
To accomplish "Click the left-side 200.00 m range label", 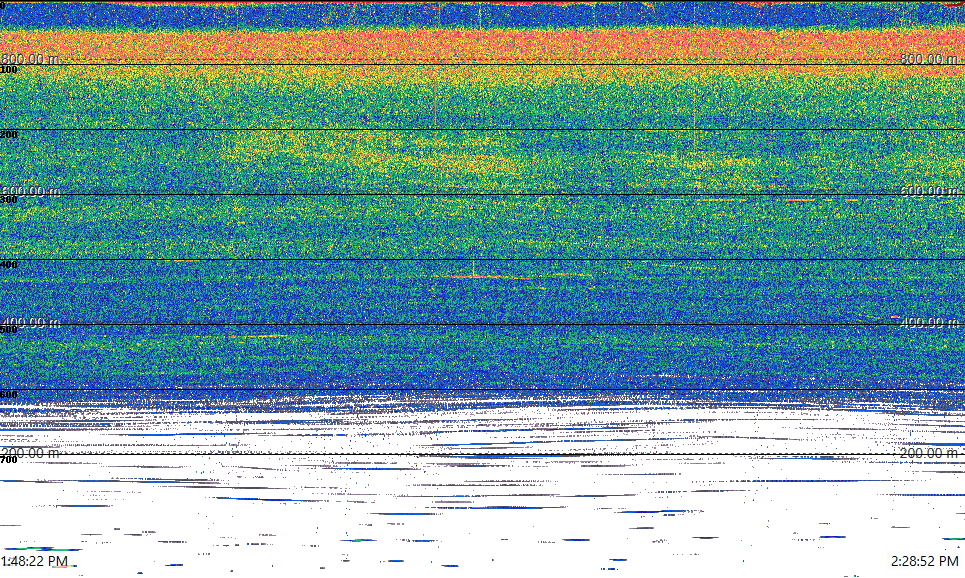I will [31, 453].
